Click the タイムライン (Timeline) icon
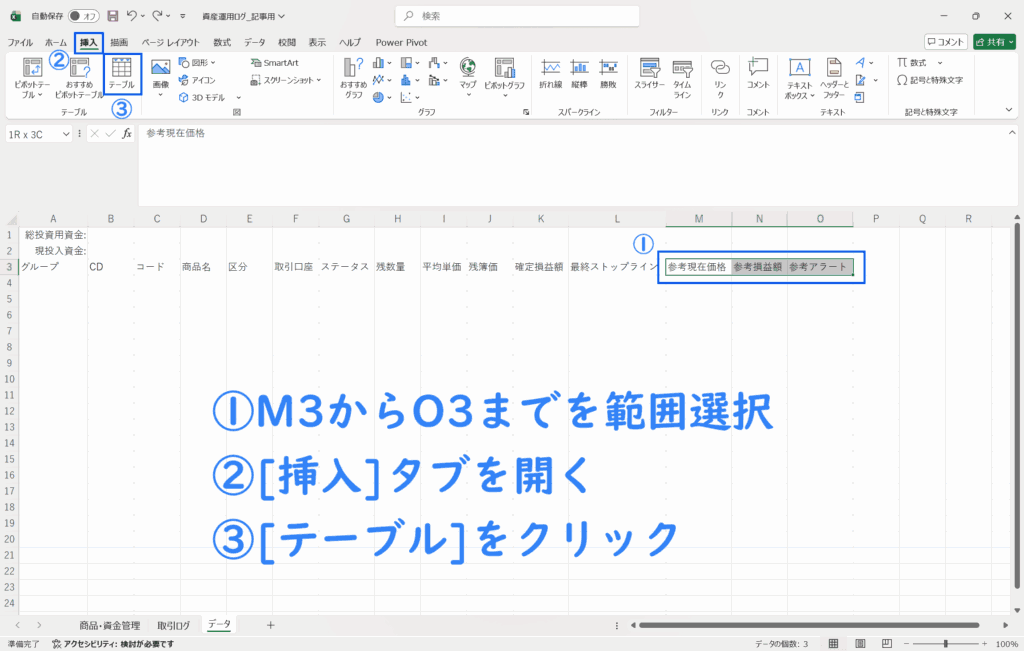Viewport: 1024px width, 651px height. [x=682, y=76]
